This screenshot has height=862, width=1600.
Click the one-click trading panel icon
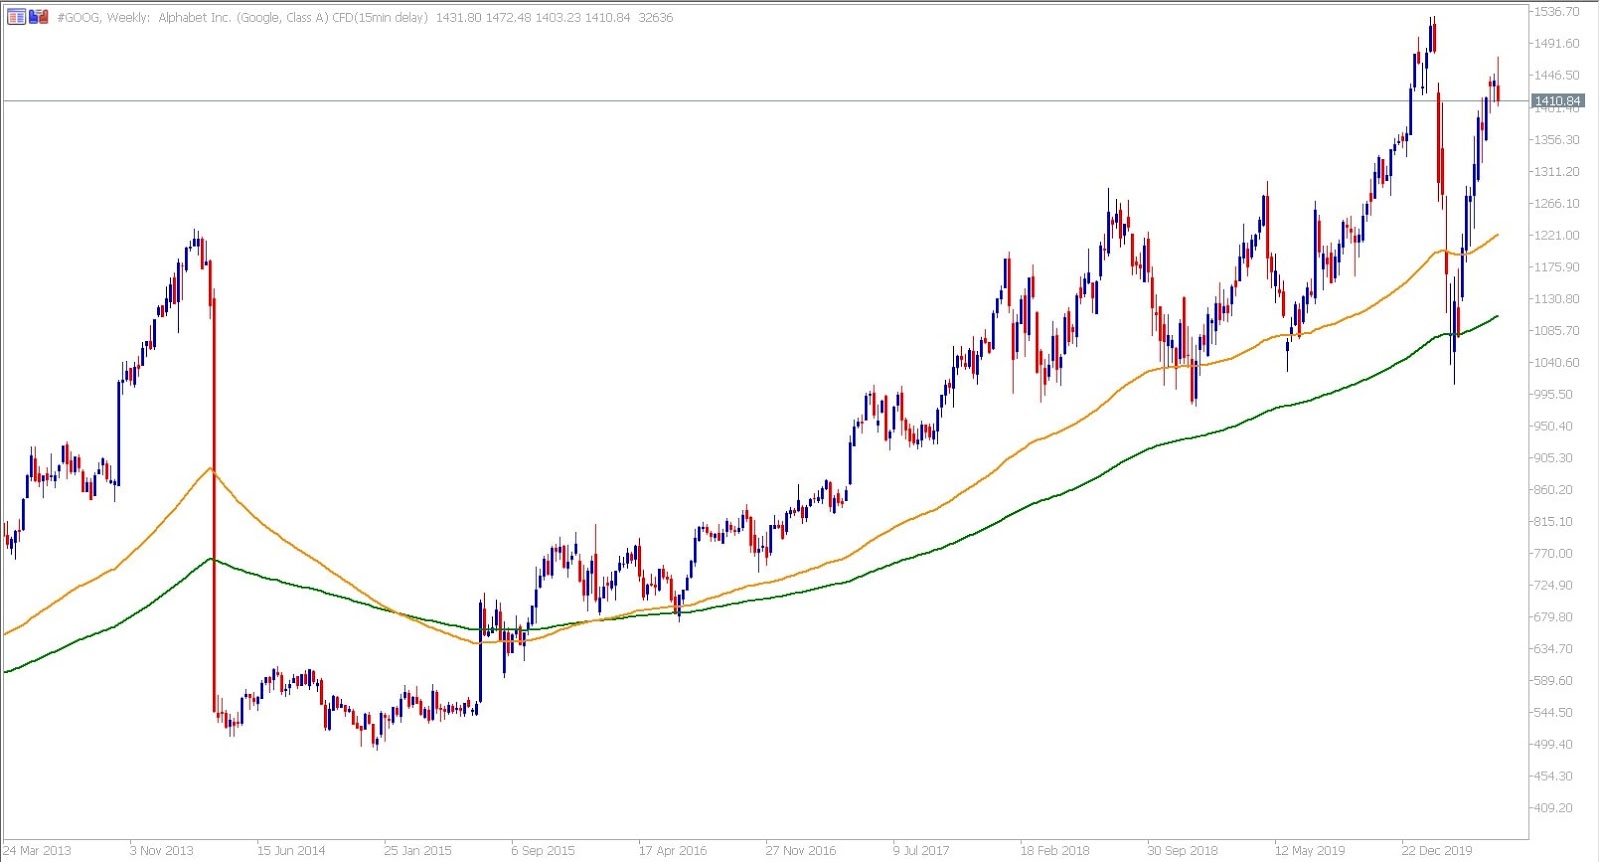[x=39, y=17]
